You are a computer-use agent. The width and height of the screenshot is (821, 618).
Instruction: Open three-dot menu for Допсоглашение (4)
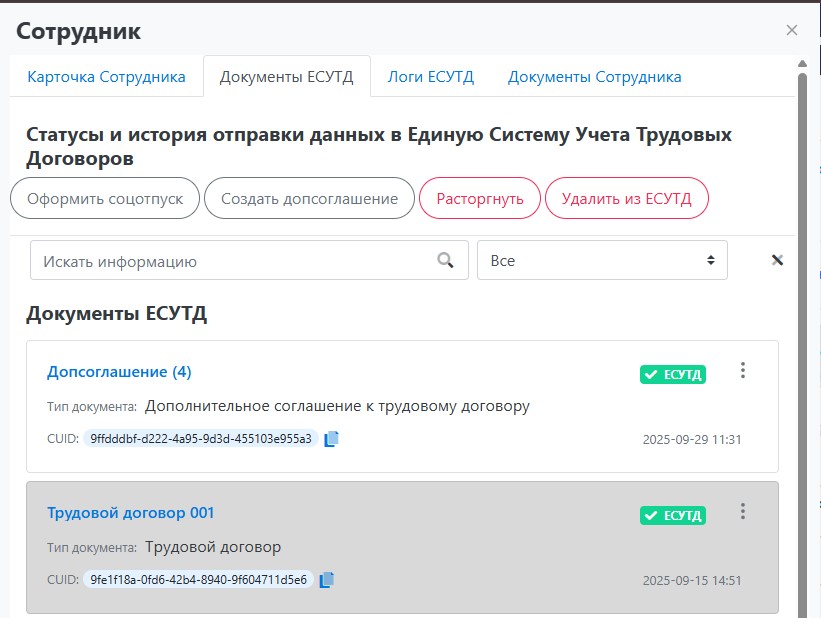[742, 371]
